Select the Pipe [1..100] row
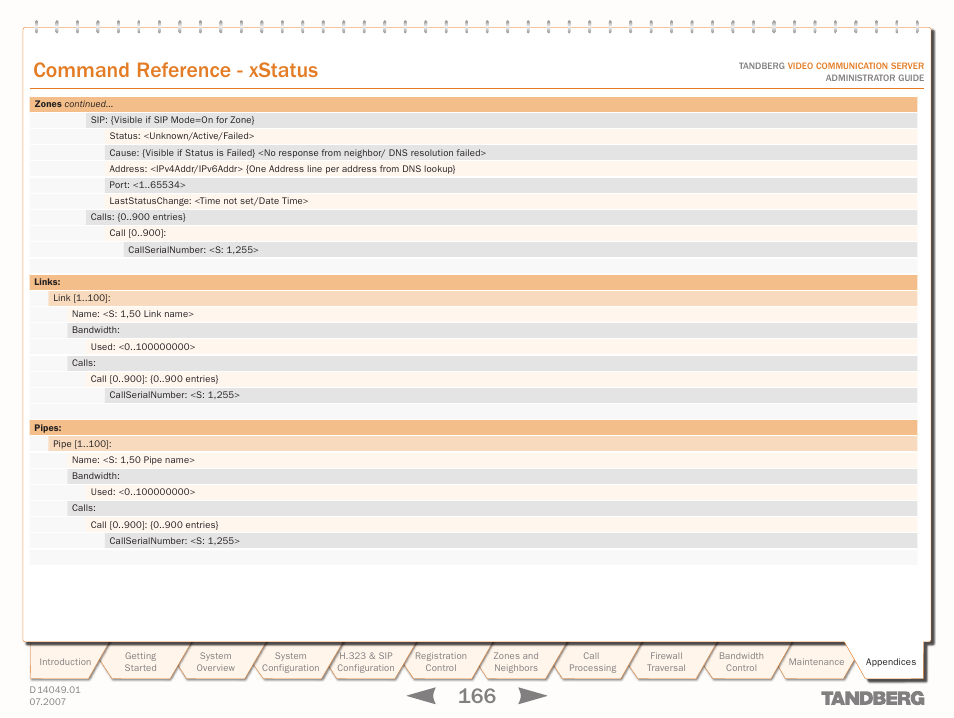954x718 pixels. [482, 444]
